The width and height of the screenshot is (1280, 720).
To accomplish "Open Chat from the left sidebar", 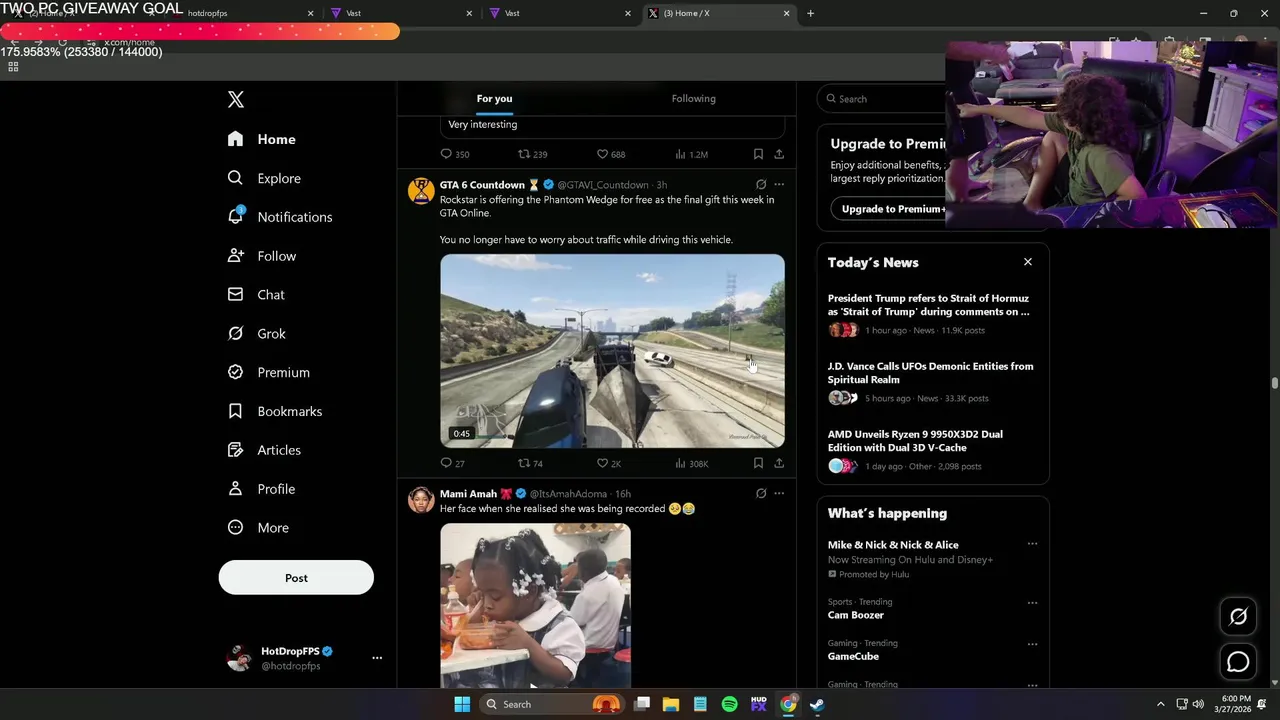I will coord(255,295).
